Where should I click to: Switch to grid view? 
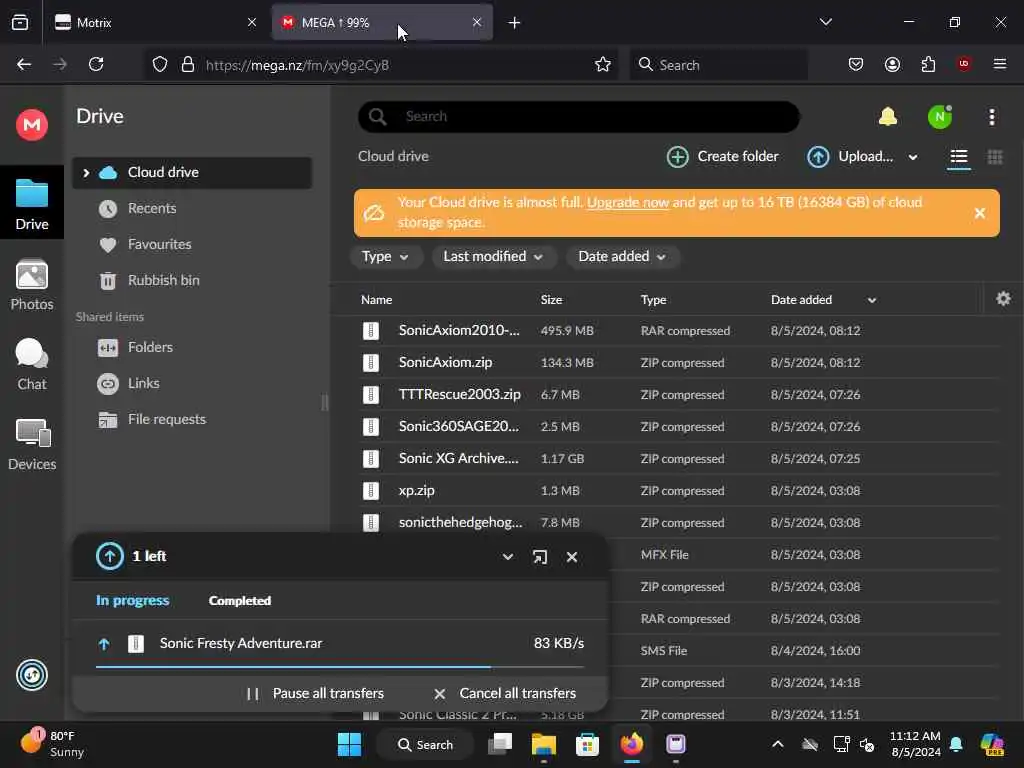point(995,157)
